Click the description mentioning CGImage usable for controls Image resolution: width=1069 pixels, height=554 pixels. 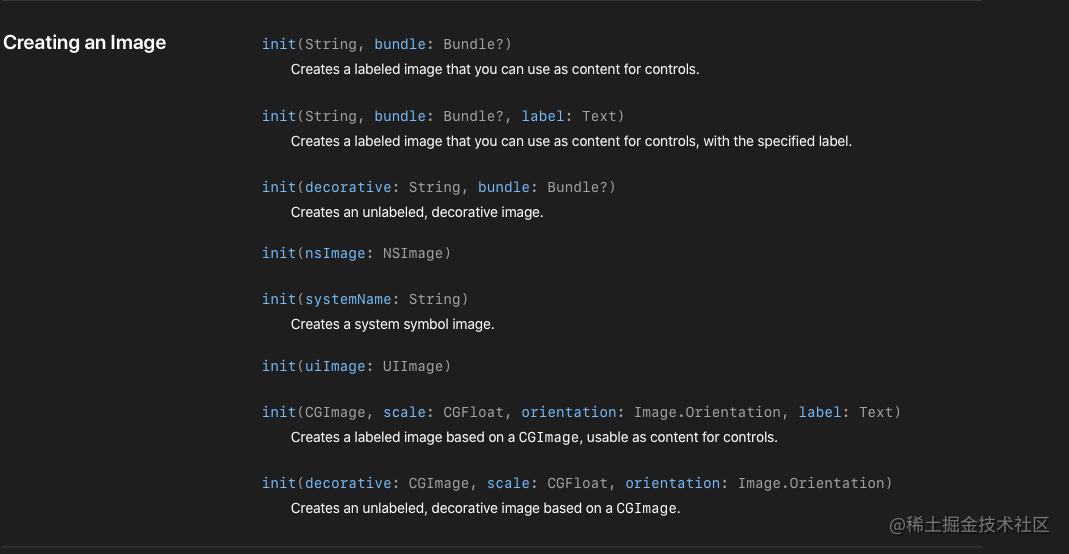point(534,437)
